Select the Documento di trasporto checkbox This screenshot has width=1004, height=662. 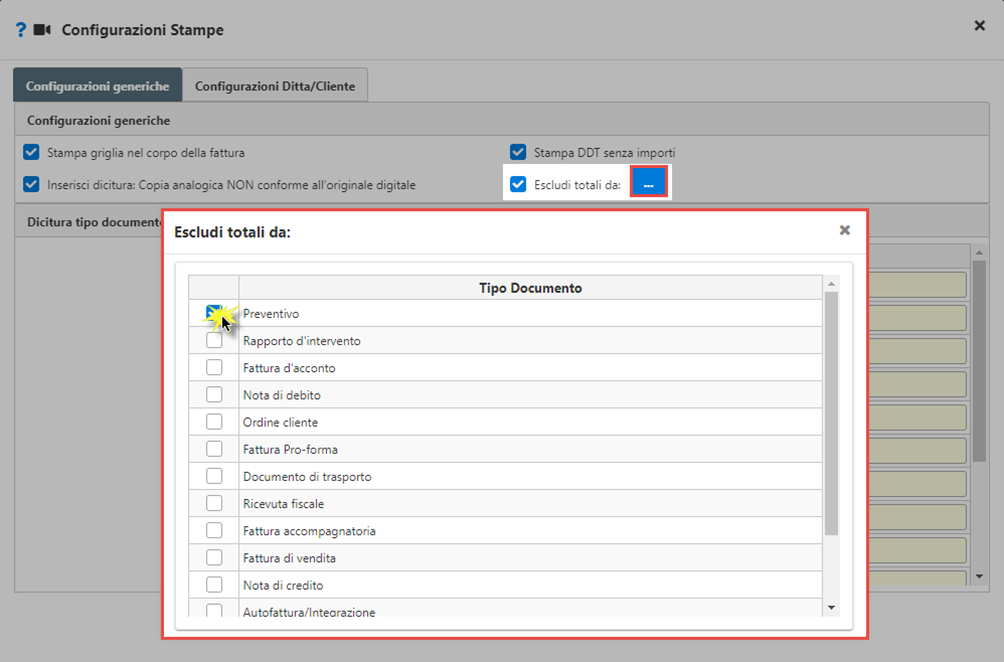point(215,476)
